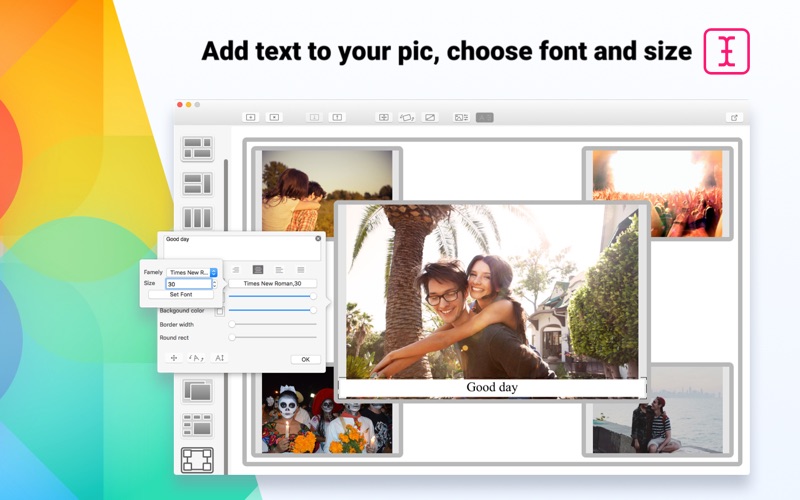Viewport: 800px width, 500px height.
Task: Click the Size input field
Action: pos(188,284)
